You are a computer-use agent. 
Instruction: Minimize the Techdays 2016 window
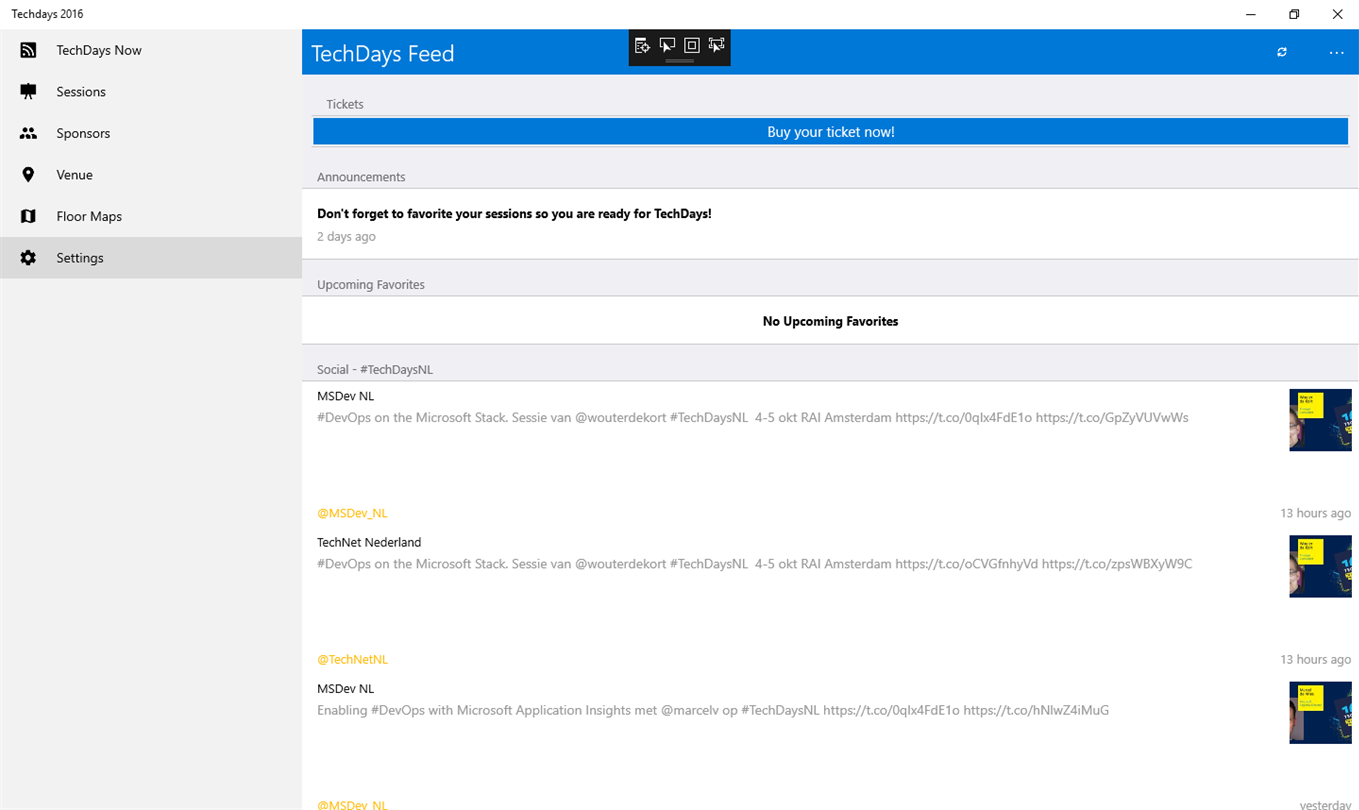1251,14
